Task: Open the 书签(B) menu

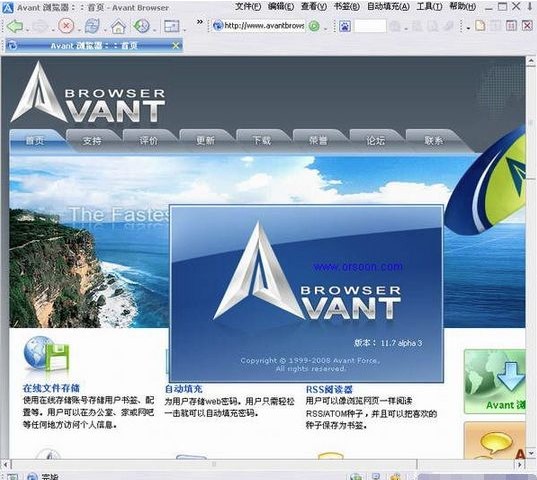Action: [347, 7]
